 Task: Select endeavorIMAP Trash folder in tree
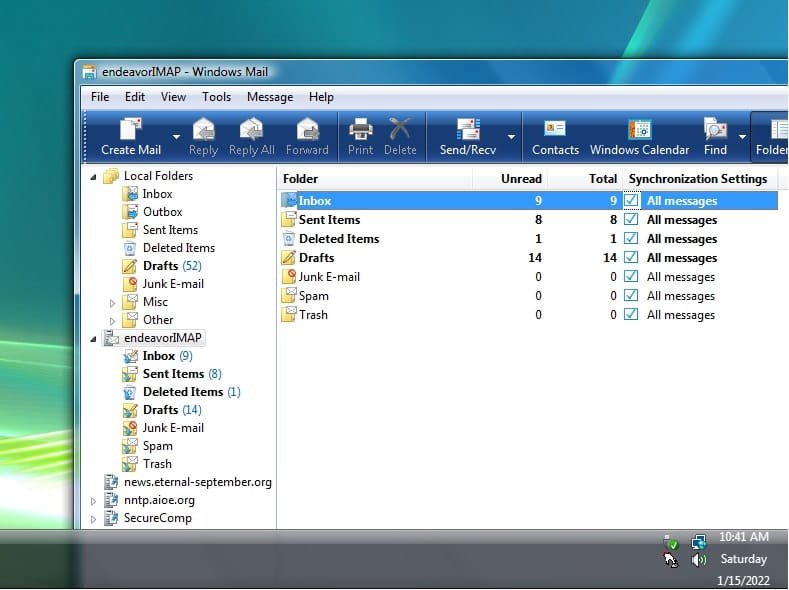point(147,464)
